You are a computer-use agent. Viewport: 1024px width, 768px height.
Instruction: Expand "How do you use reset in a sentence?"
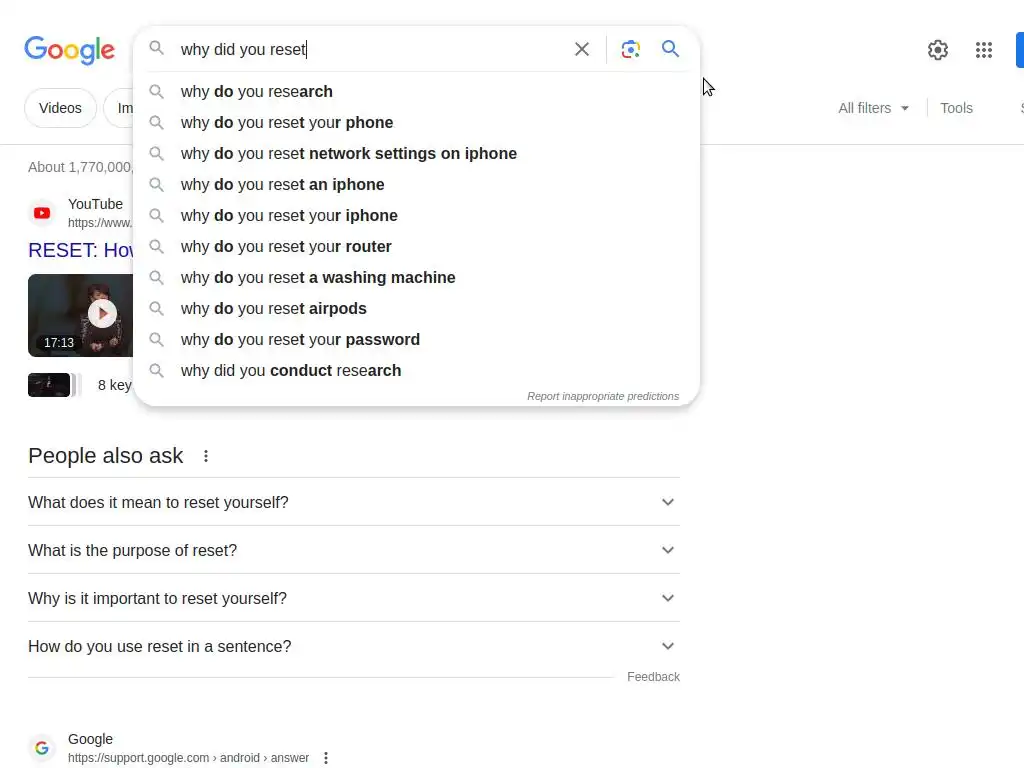668,646
